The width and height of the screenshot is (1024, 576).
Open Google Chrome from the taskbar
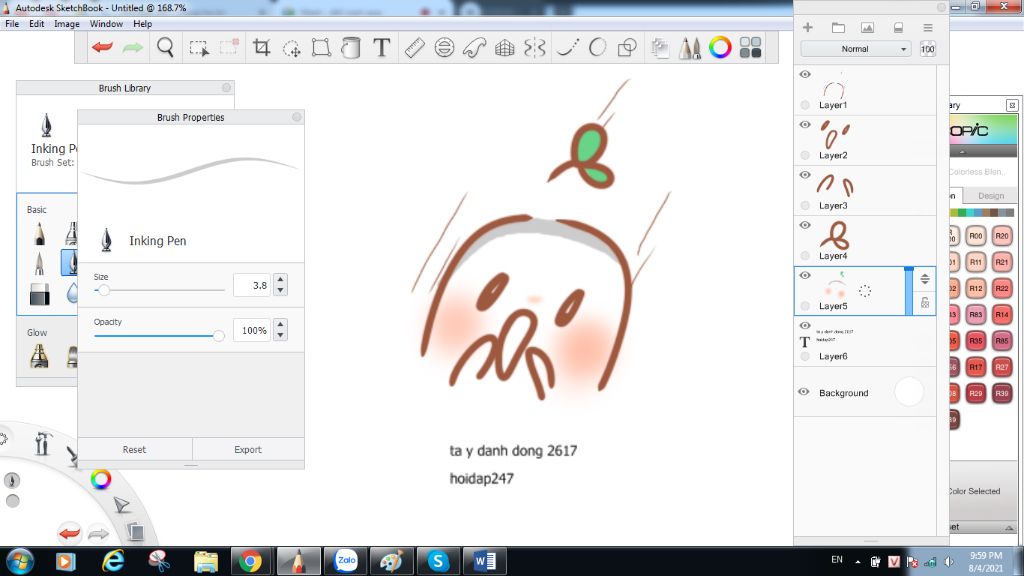pos(249,562)
